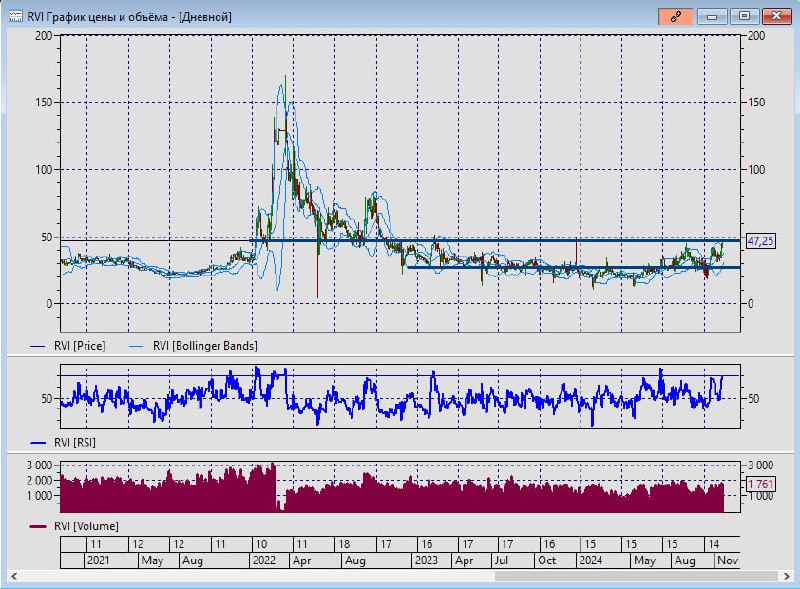Click the 2024 year label on time axis
The image size is (800, 589).
click(590, 560)
